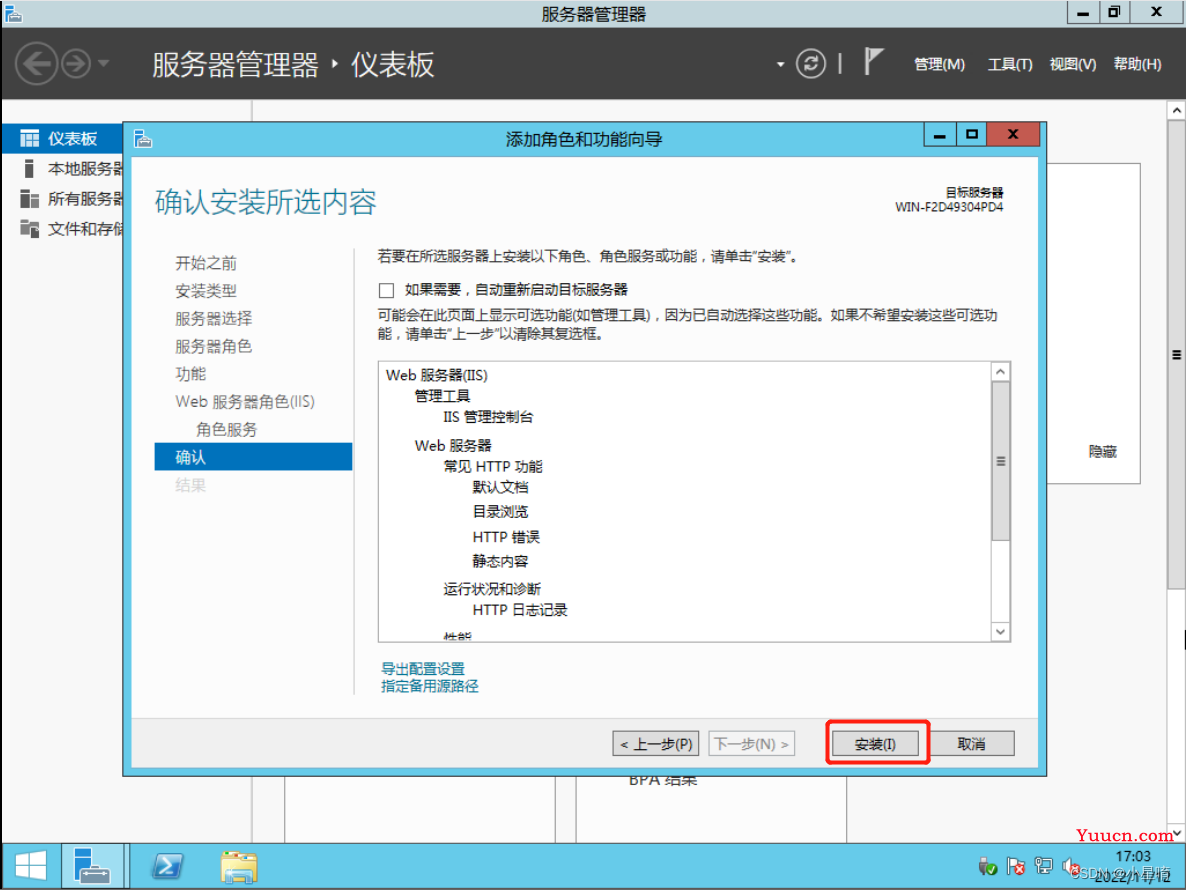The width and height of the screenshot is (1186, 890).
Task: Click HTTP 错误 in the list
Action: point(506,537)
